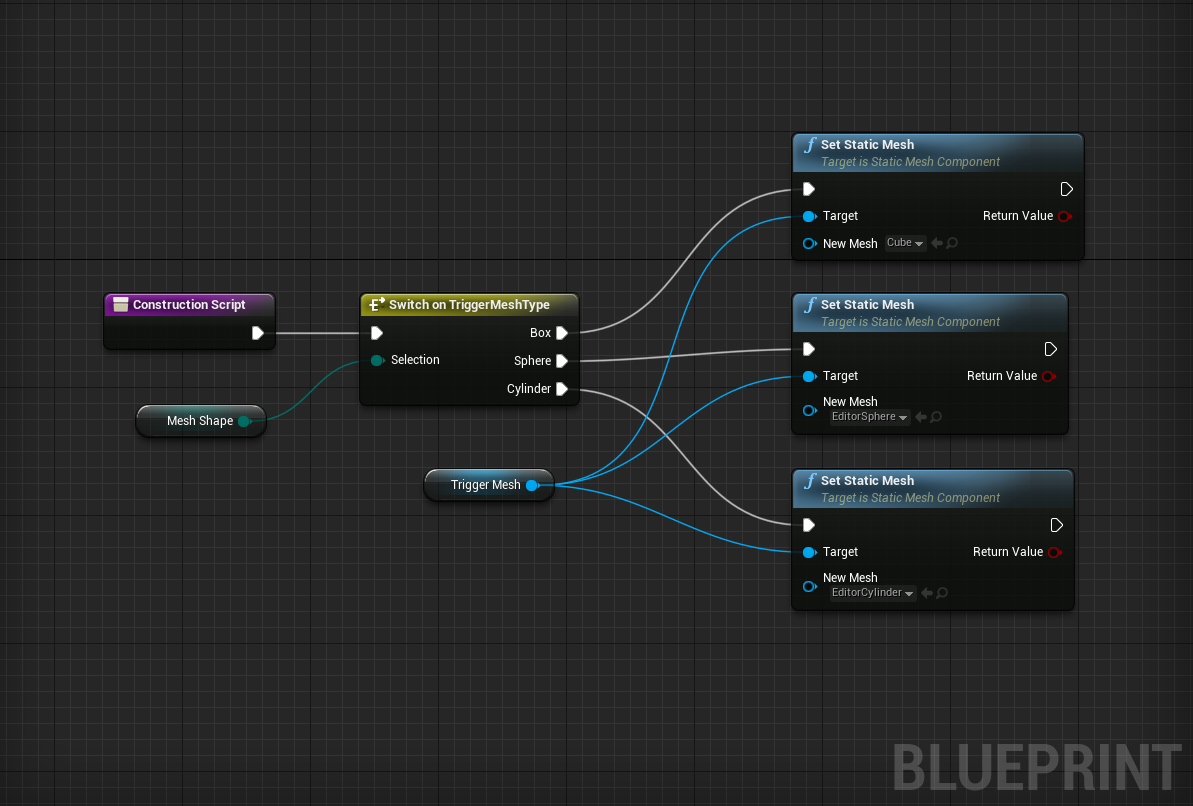Click the Target pin on the EditorSphere node

[x=810, y=376]
